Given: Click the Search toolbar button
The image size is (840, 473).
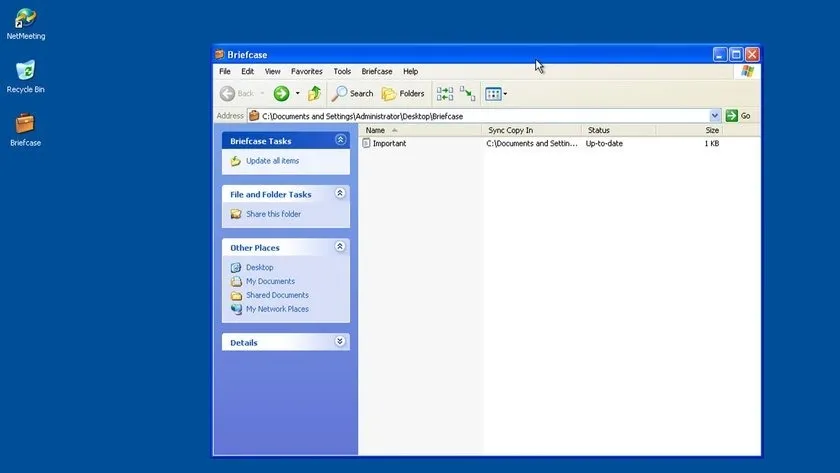Looking at the screenshot, I should [x=352, y=94].
